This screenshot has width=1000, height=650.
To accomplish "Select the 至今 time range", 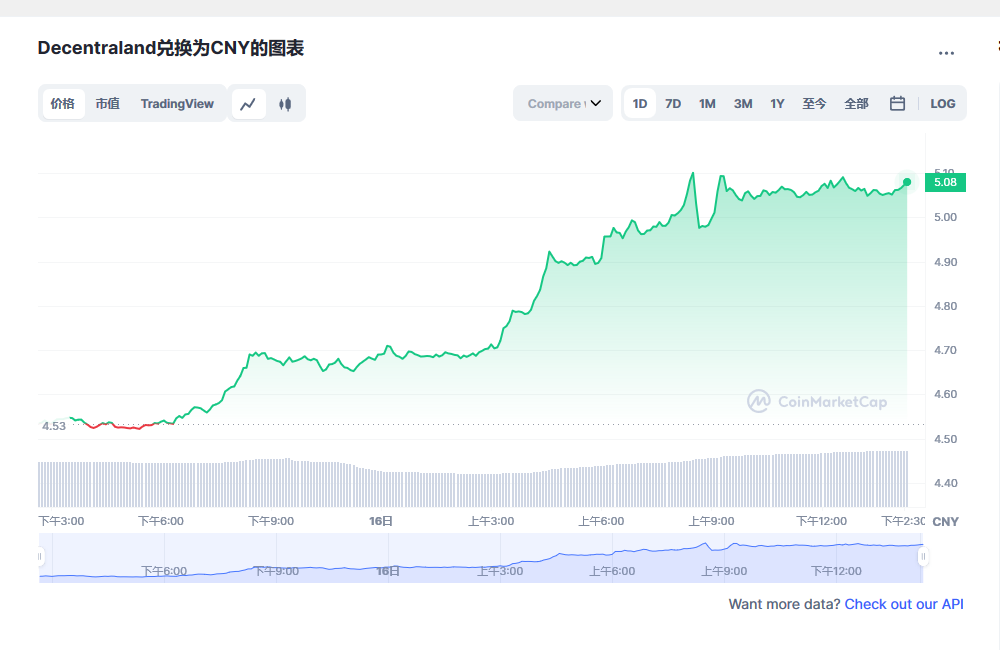I will (x=814, y=104).
